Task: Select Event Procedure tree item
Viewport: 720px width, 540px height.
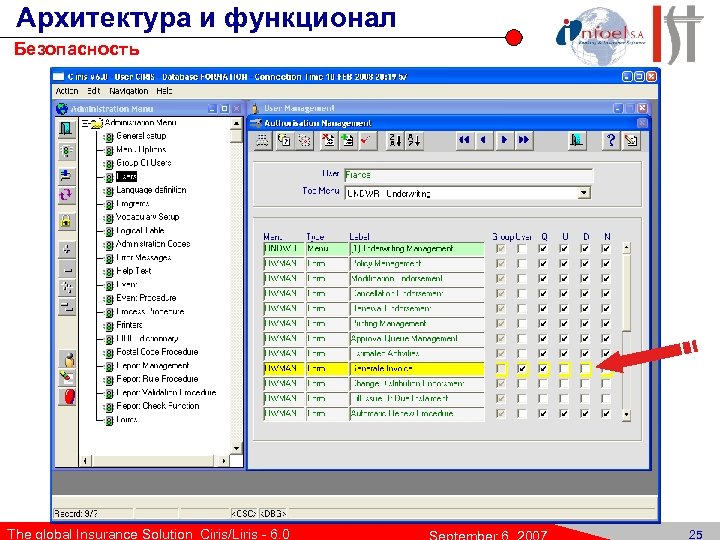Action: click(146, 298)
